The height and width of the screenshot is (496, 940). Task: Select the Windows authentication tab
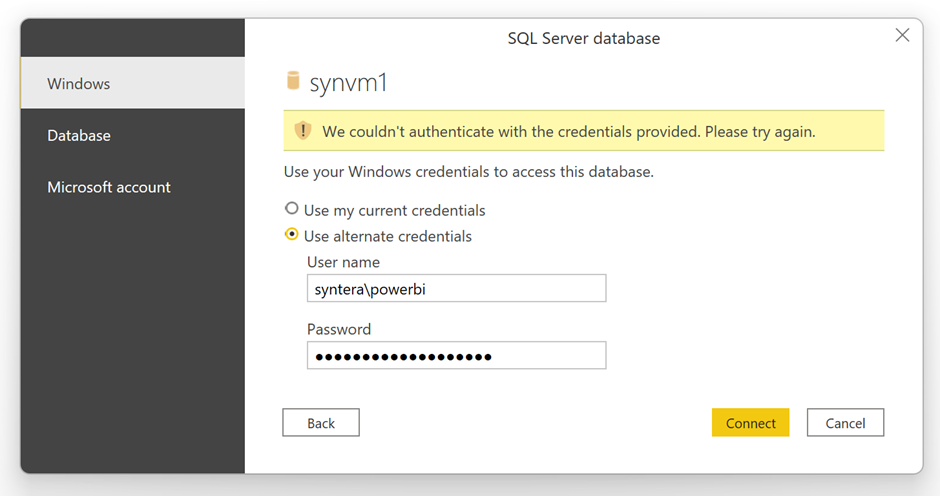tap(132, 83)
